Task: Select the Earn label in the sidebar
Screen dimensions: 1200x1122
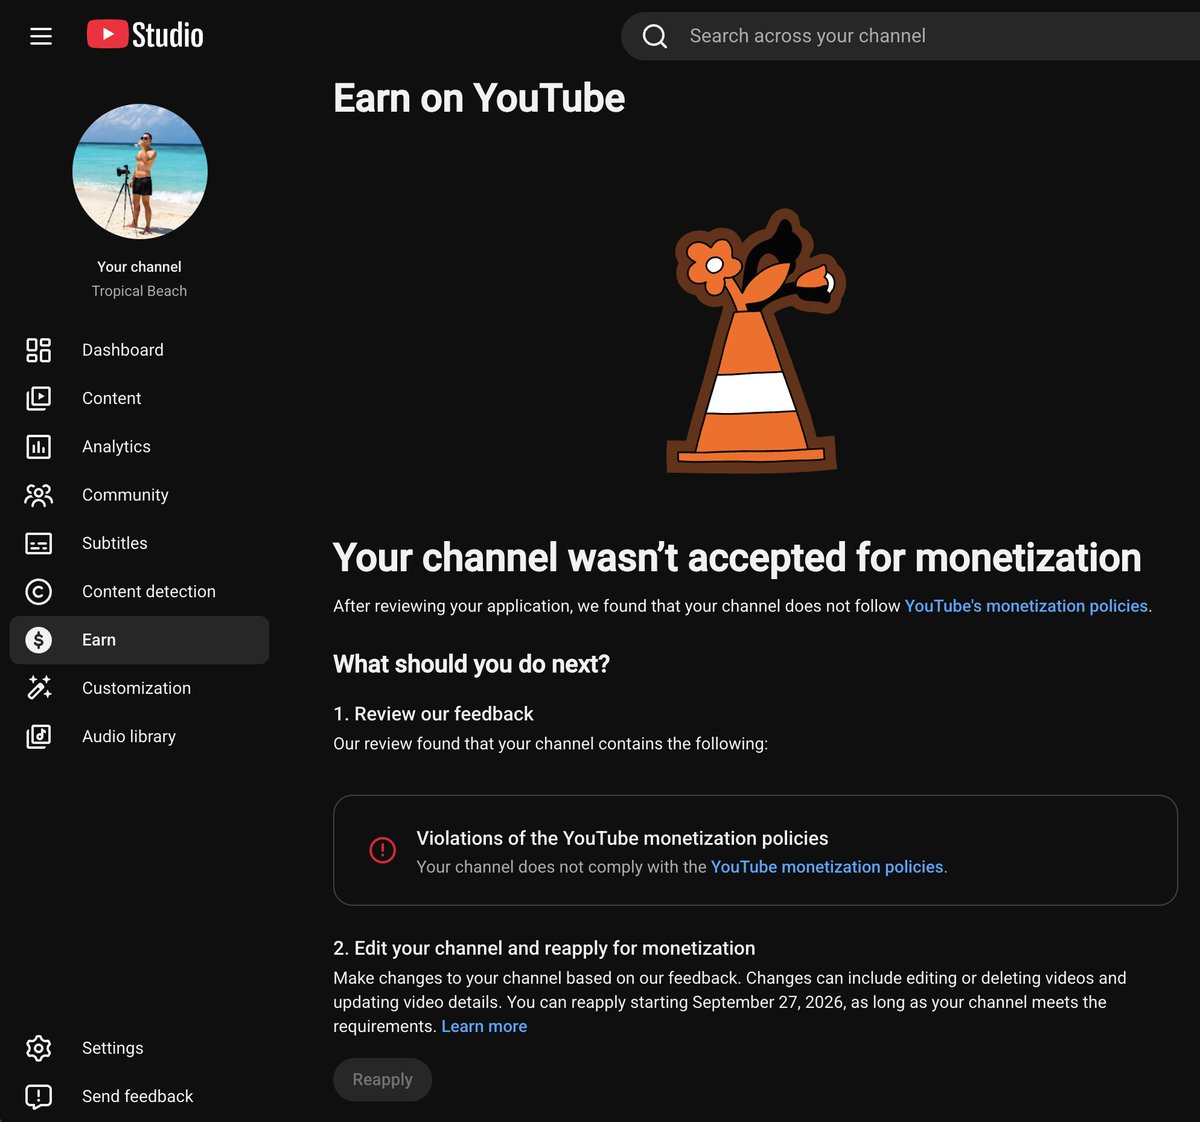Action: pyautogui.click(x=99, y=640)
